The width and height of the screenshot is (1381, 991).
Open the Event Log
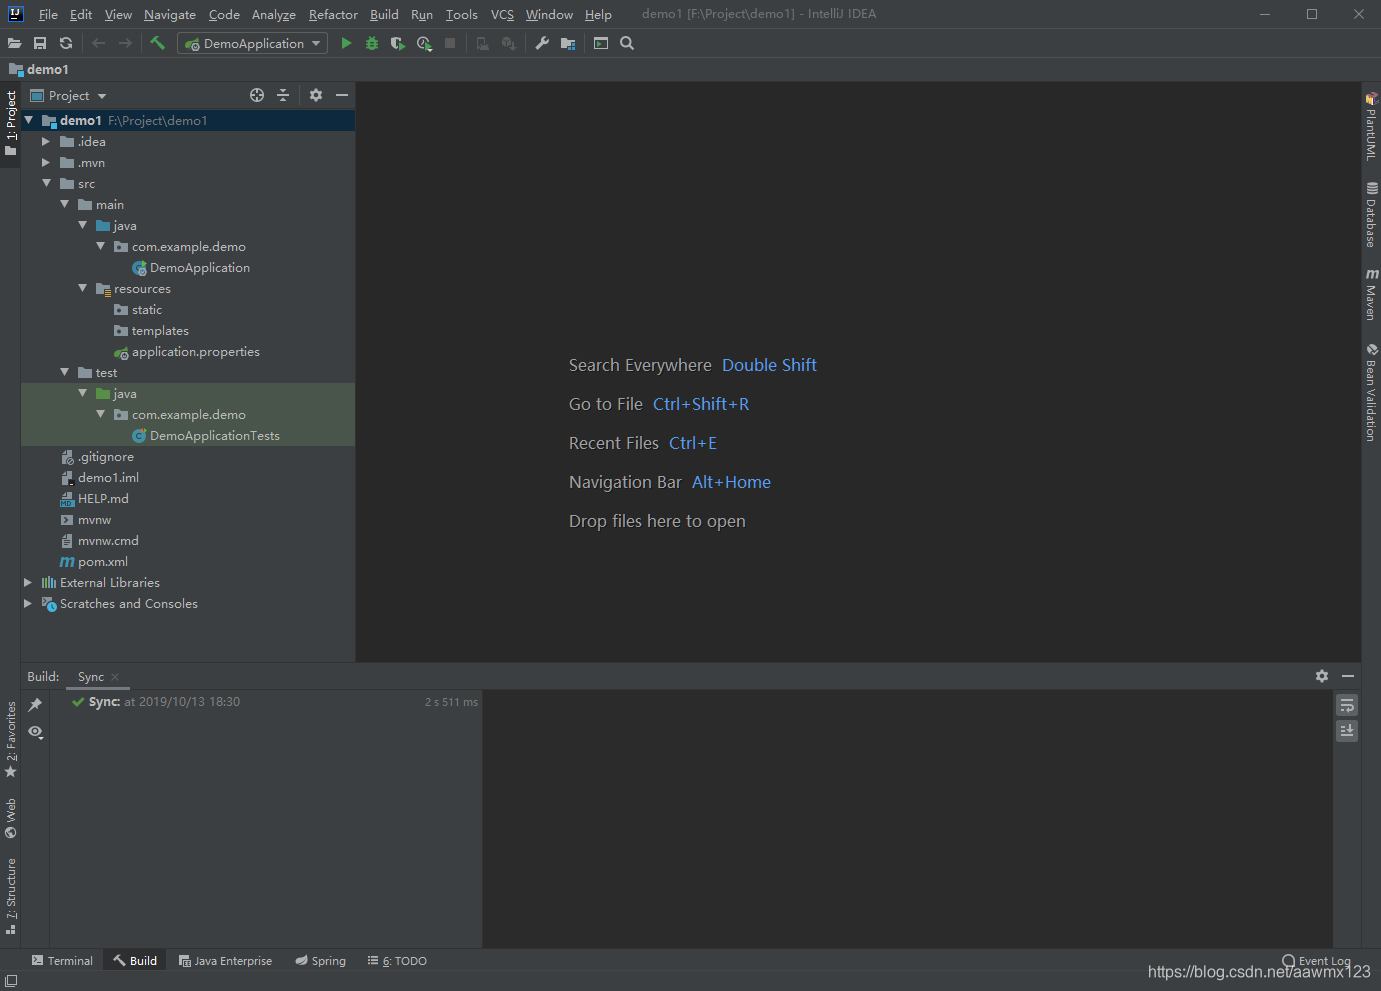pyautogui.click(x=1316, y=961)
